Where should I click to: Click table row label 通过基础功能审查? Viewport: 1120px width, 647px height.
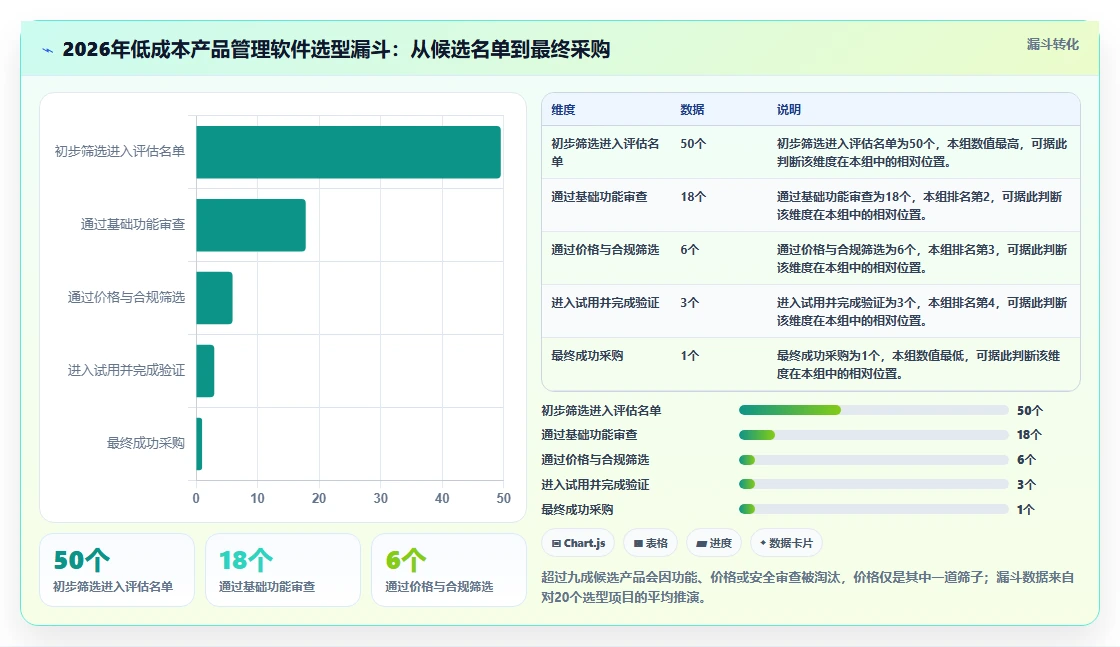pos(599,196)
